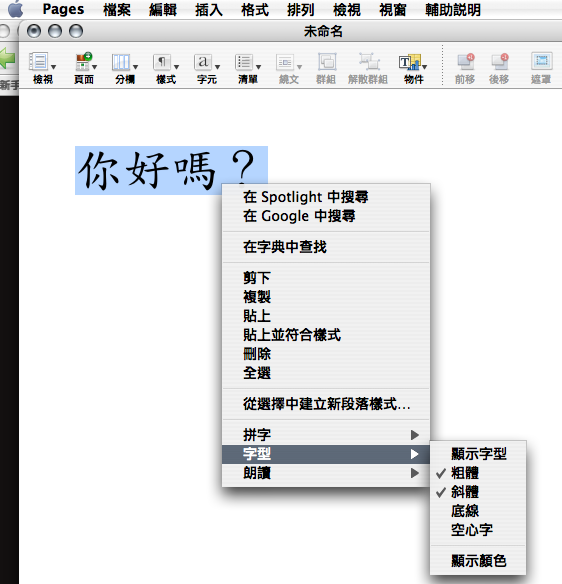Open the Pages application menu

coord(63,9)
